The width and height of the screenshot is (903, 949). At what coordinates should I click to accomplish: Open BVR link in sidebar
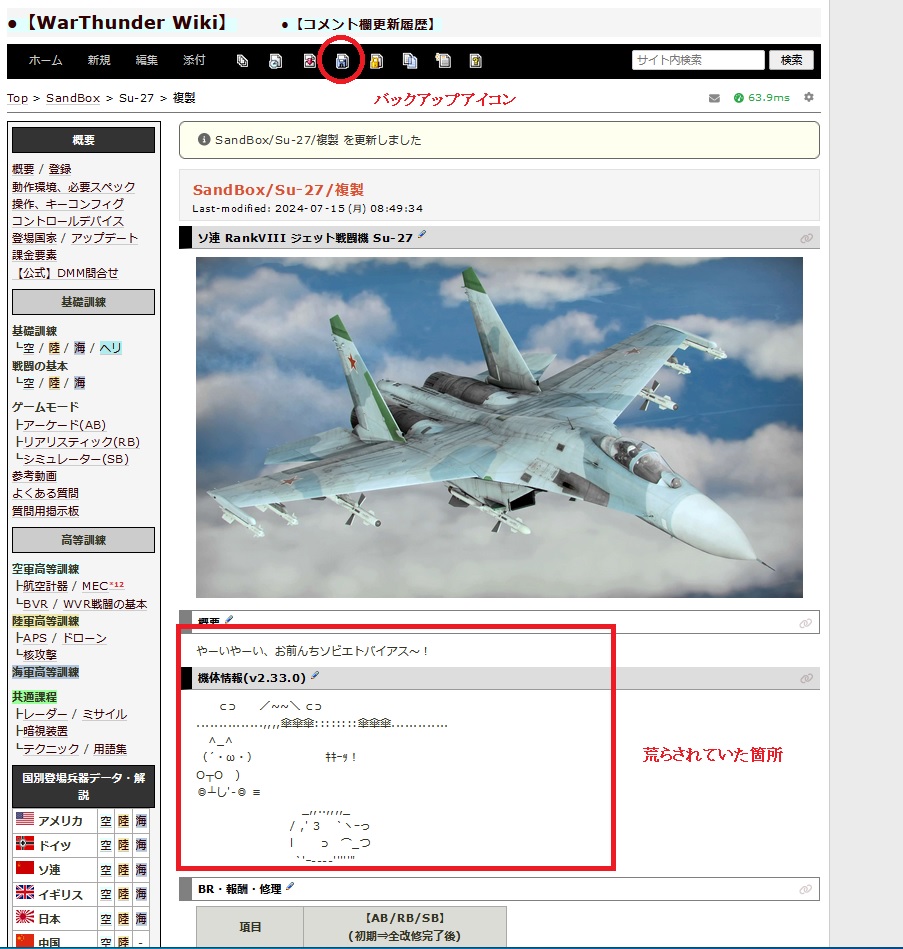tap(35, 604)
